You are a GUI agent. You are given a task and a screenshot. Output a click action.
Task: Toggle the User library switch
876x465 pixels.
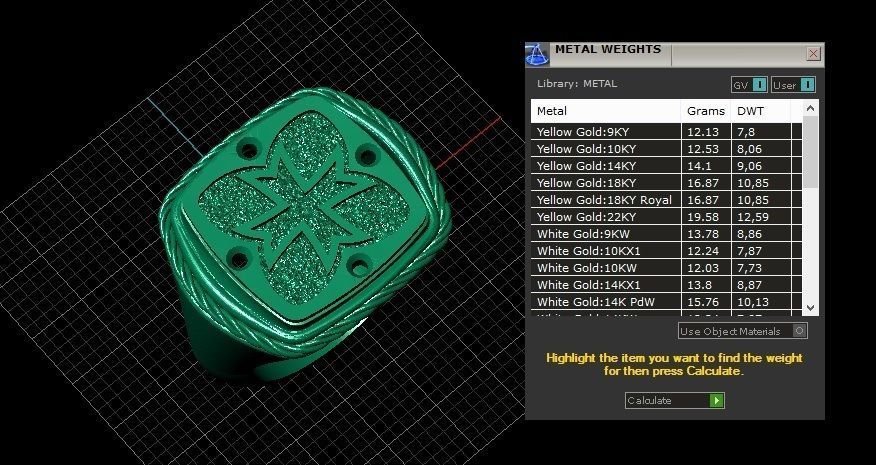coord(793,85)
